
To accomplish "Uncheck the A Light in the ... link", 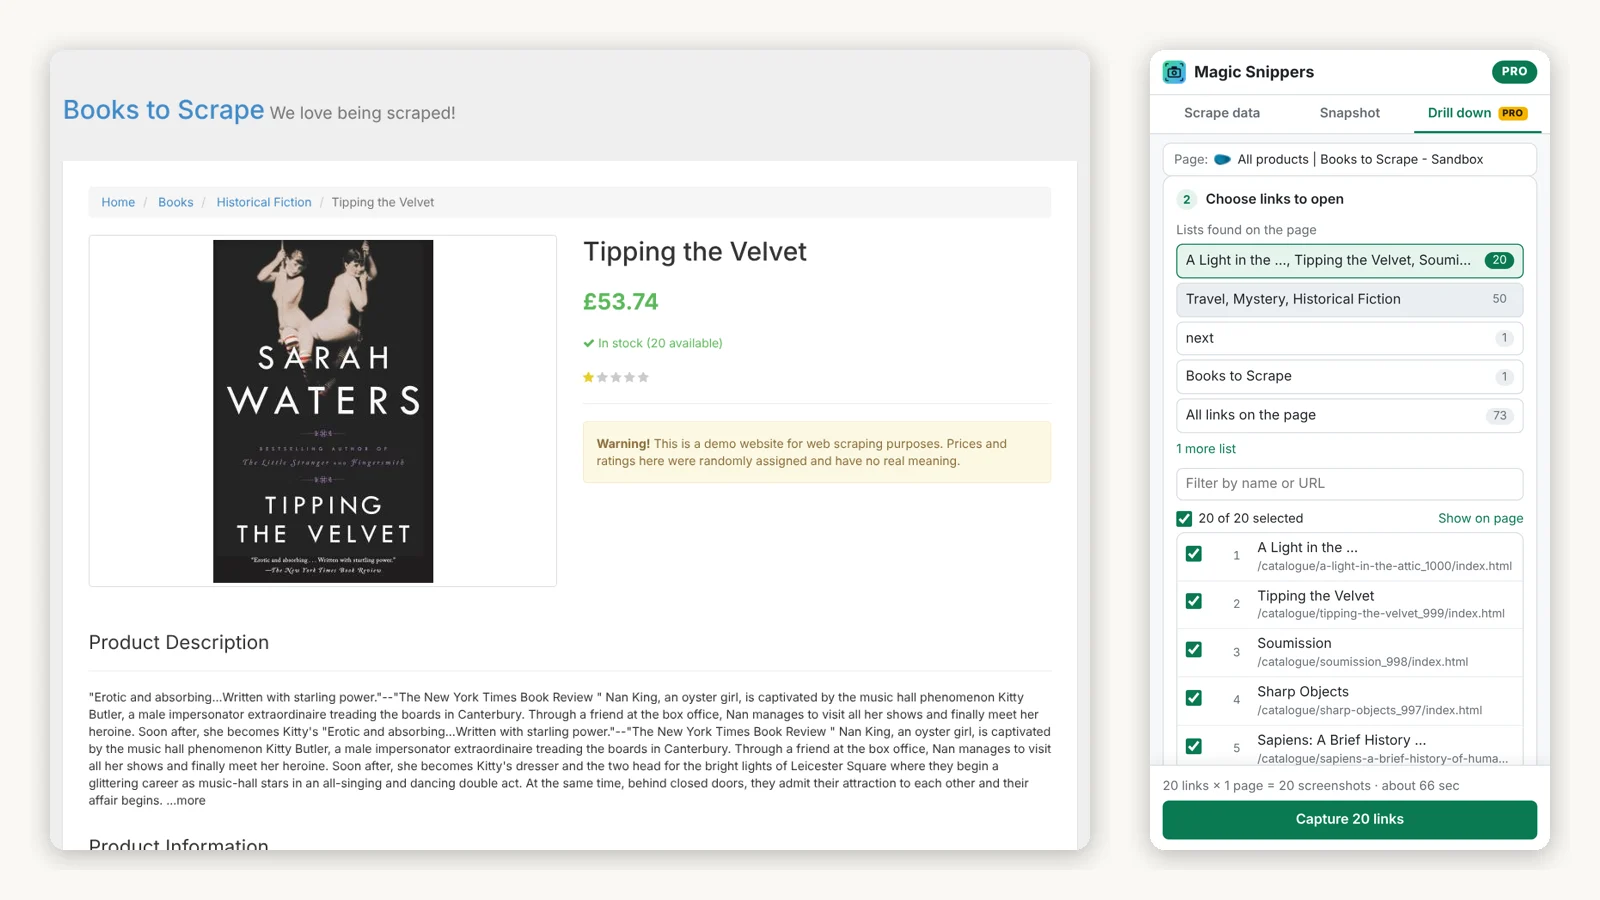I will (1194, 554).
